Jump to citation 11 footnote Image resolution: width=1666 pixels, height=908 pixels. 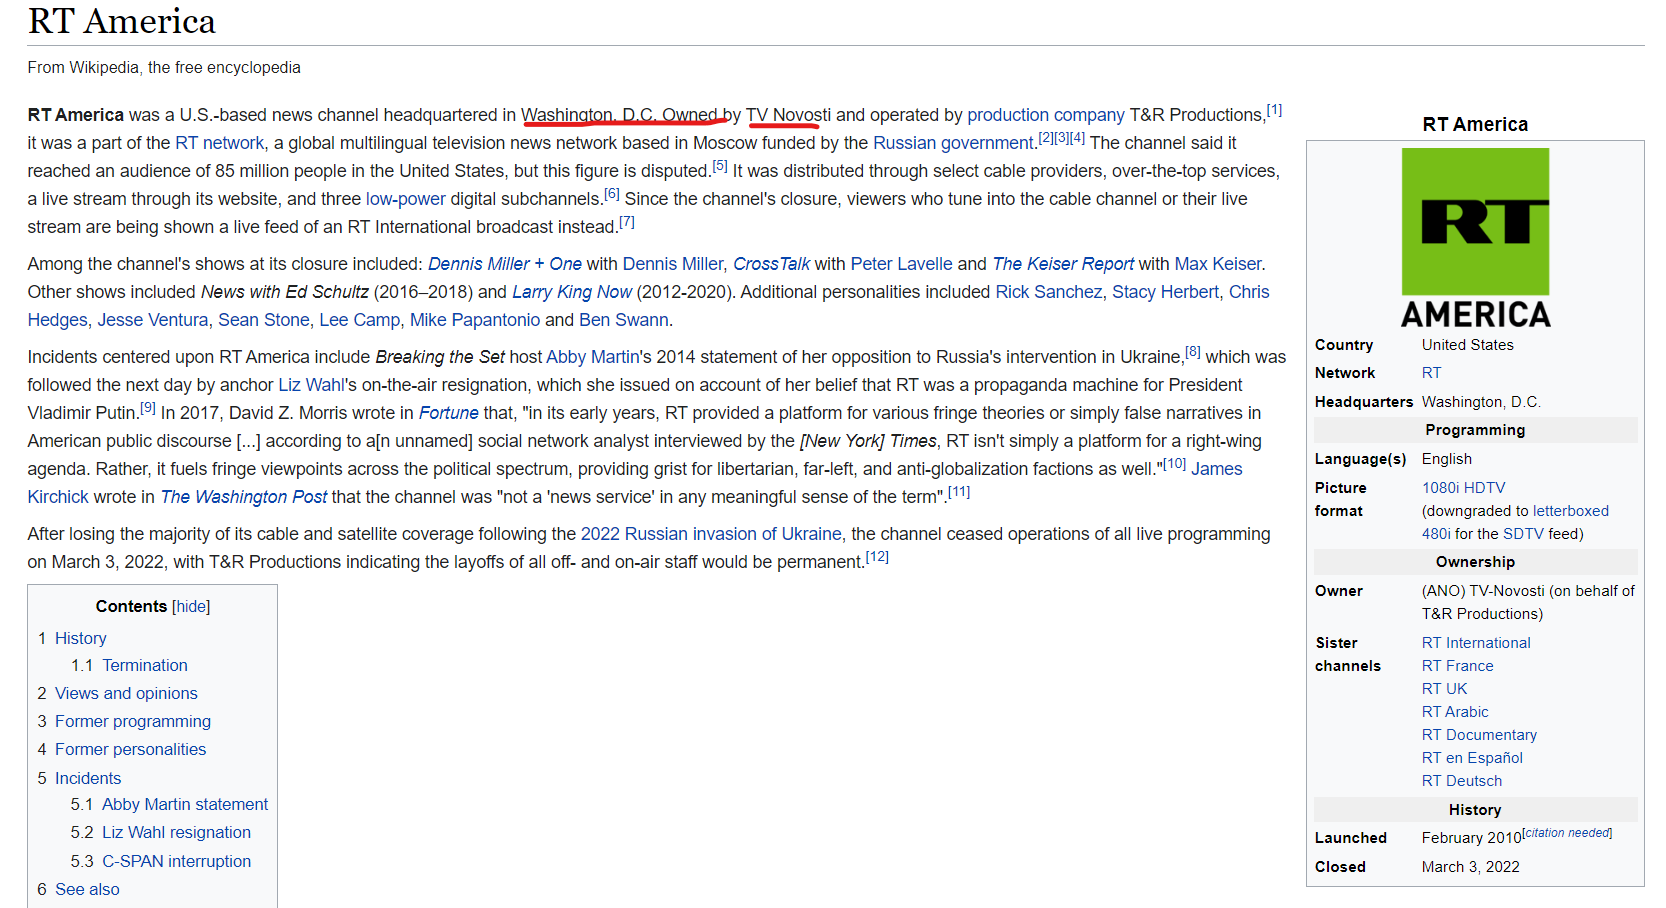(959, 492)
